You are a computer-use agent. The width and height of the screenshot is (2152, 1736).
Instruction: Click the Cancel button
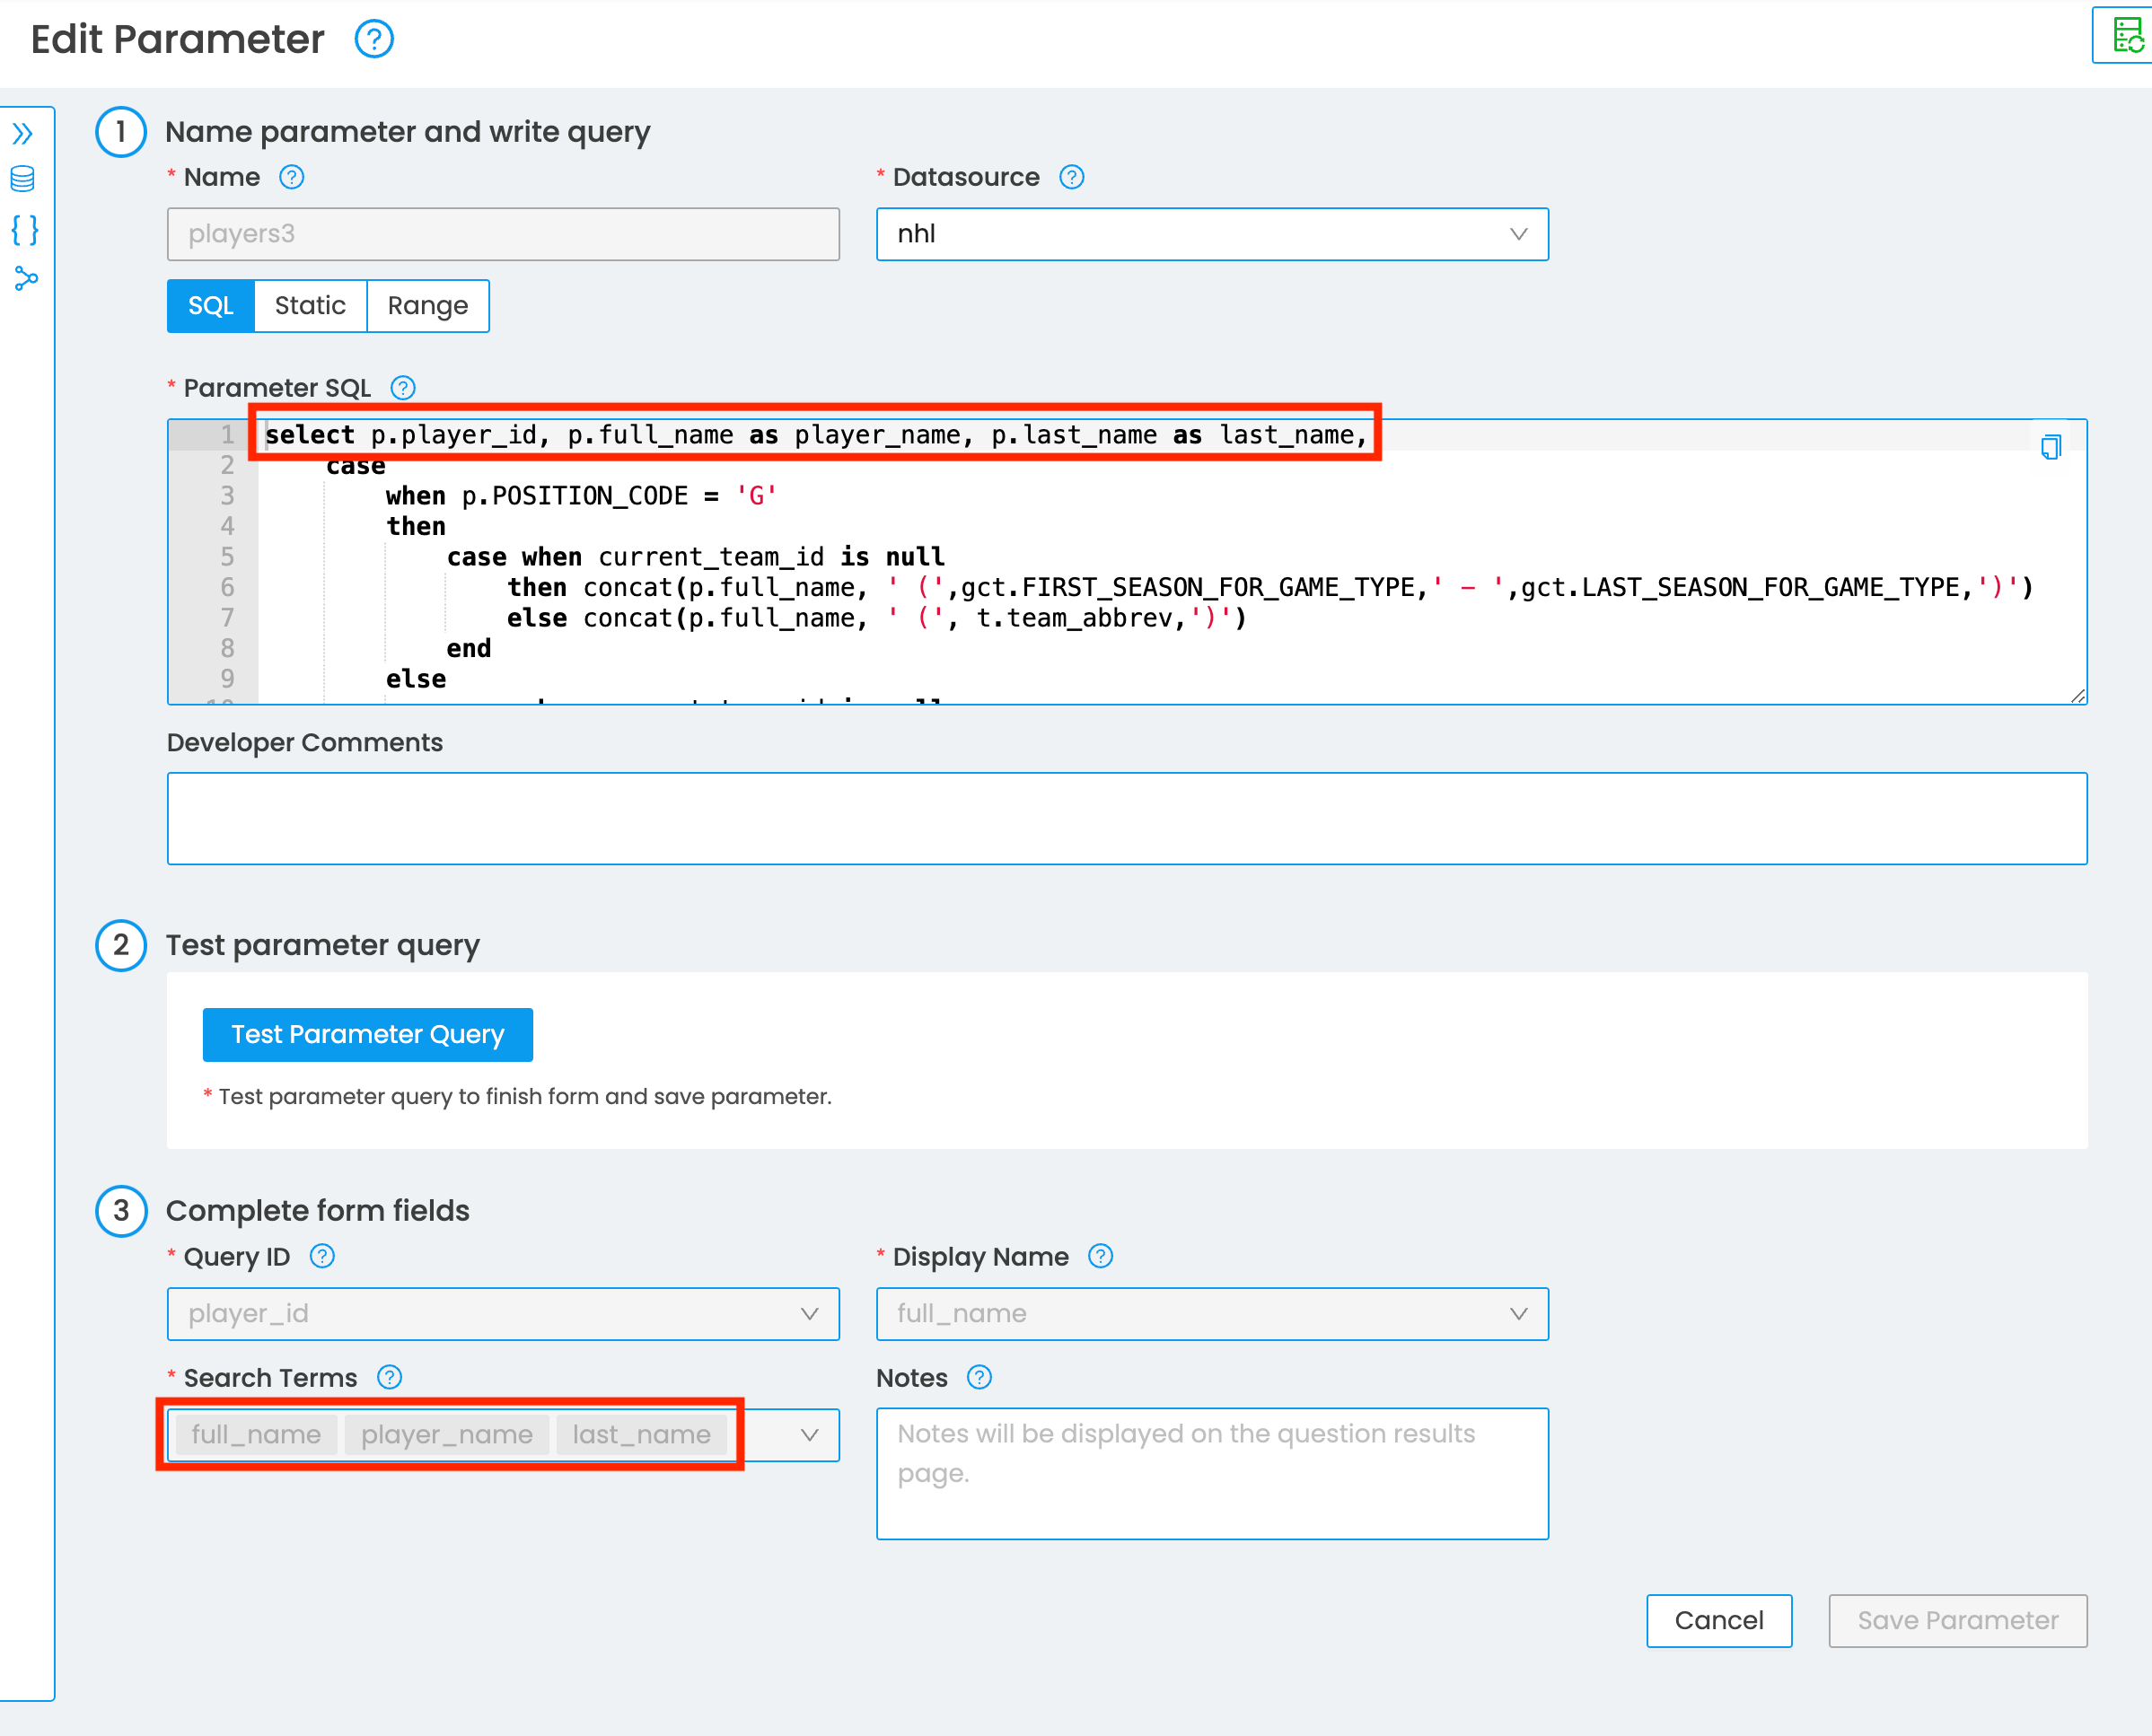(1719, 1620)
